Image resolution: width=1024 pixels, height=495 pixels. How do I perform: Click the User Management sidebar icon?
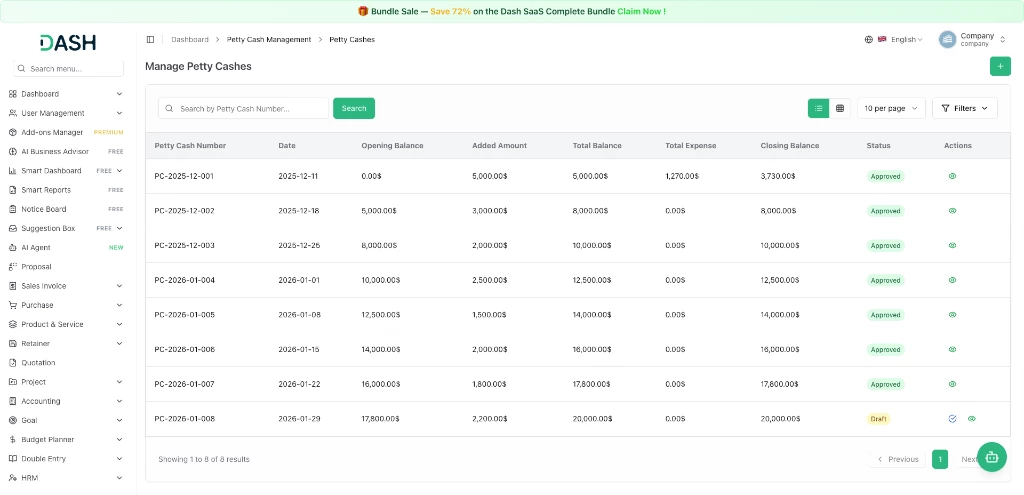click(x=12, y=113)
